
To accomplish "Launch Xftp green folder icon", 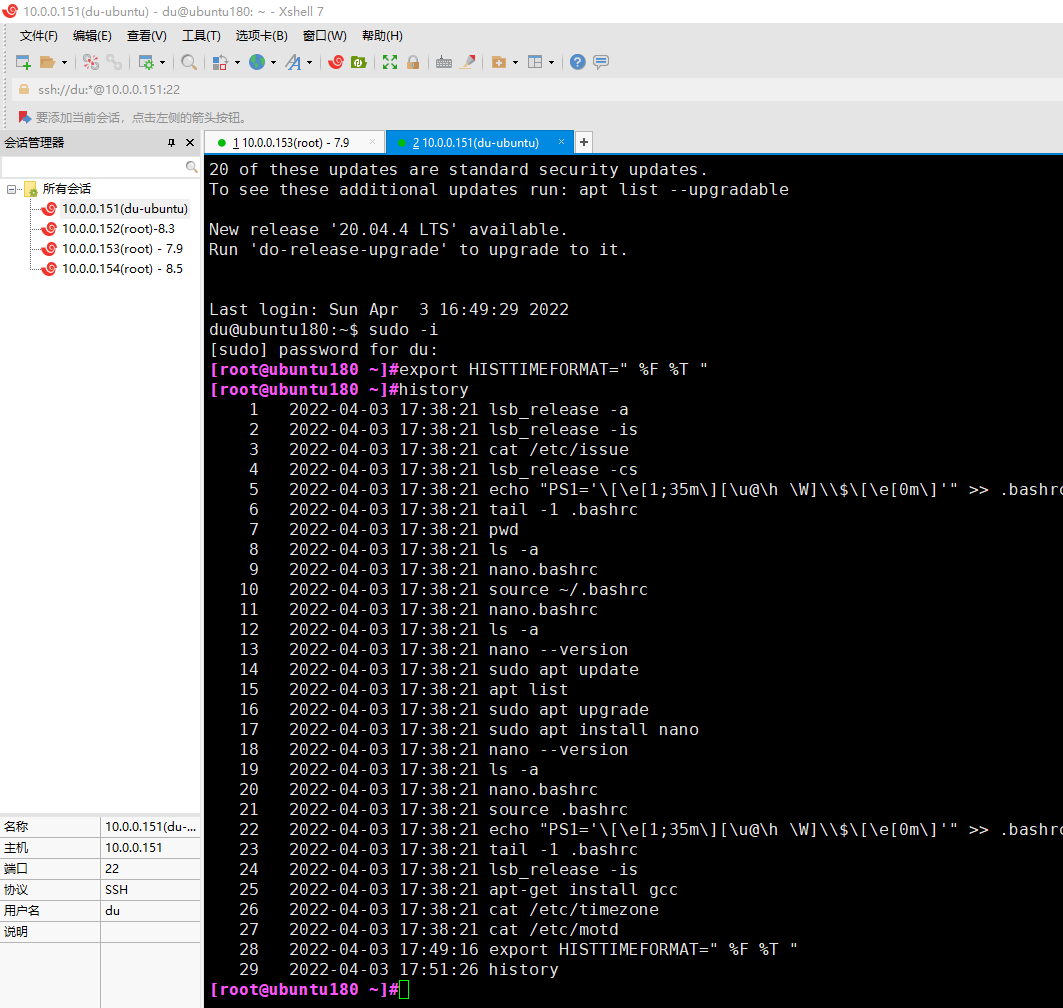I will pyautogui.click(x=359, y=62).
